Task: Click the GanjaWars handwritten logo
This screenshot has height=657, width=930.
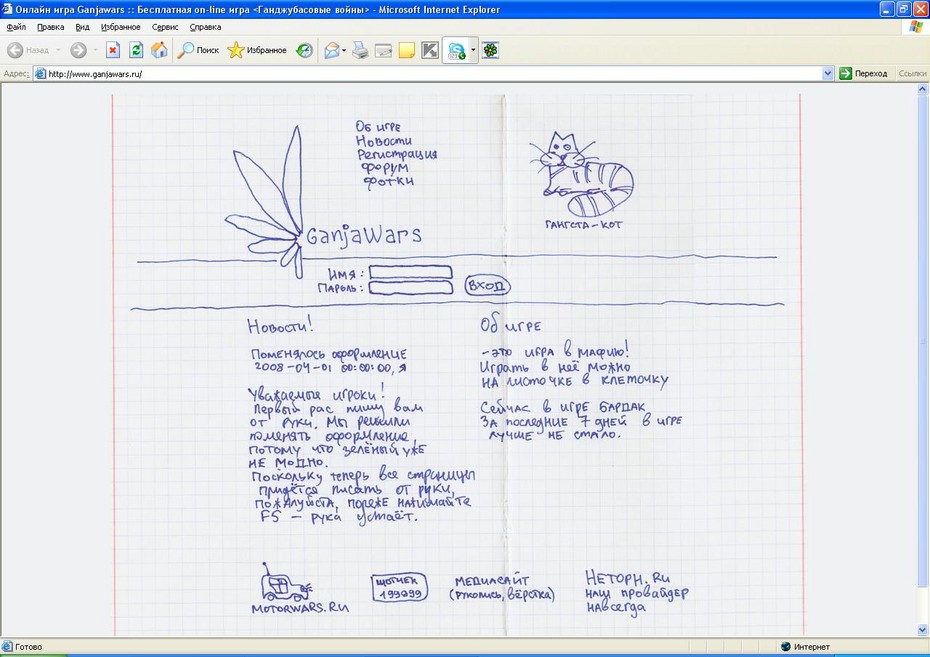Action: point(363,235)
